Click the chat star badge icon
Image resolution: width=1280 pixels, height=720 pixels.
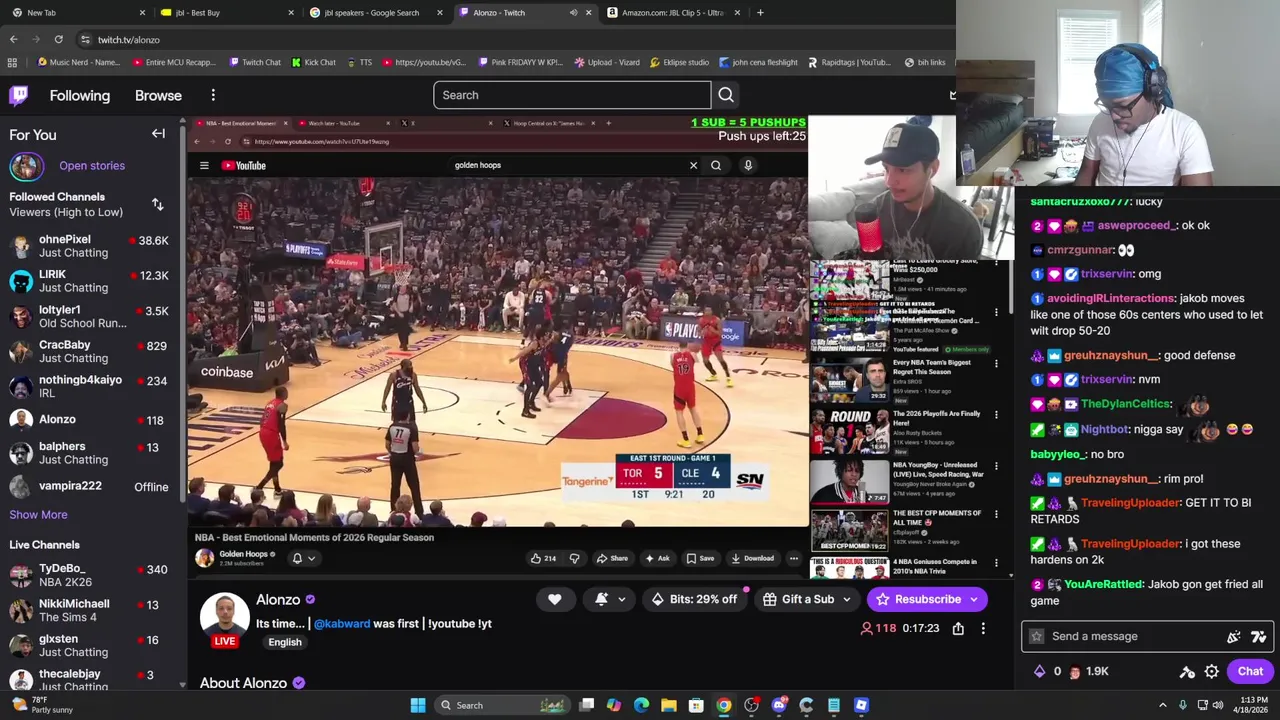[x=1037, y=636]
